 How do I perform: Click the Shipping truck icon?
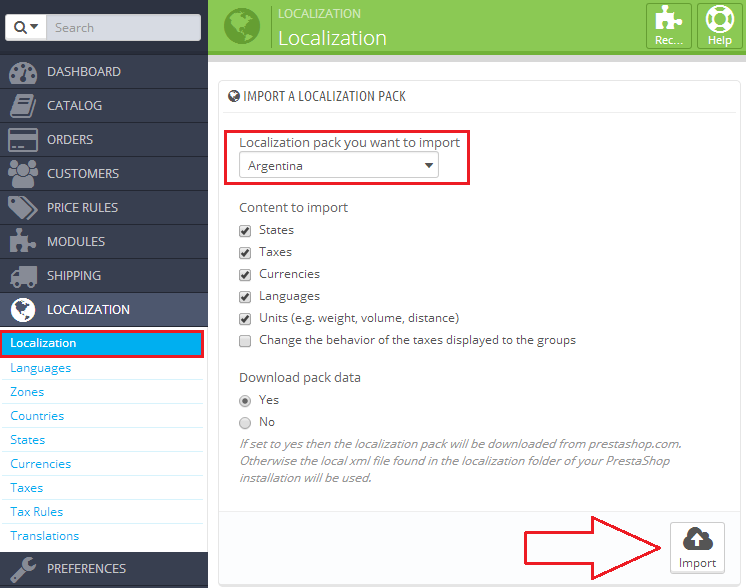point(23,276)
